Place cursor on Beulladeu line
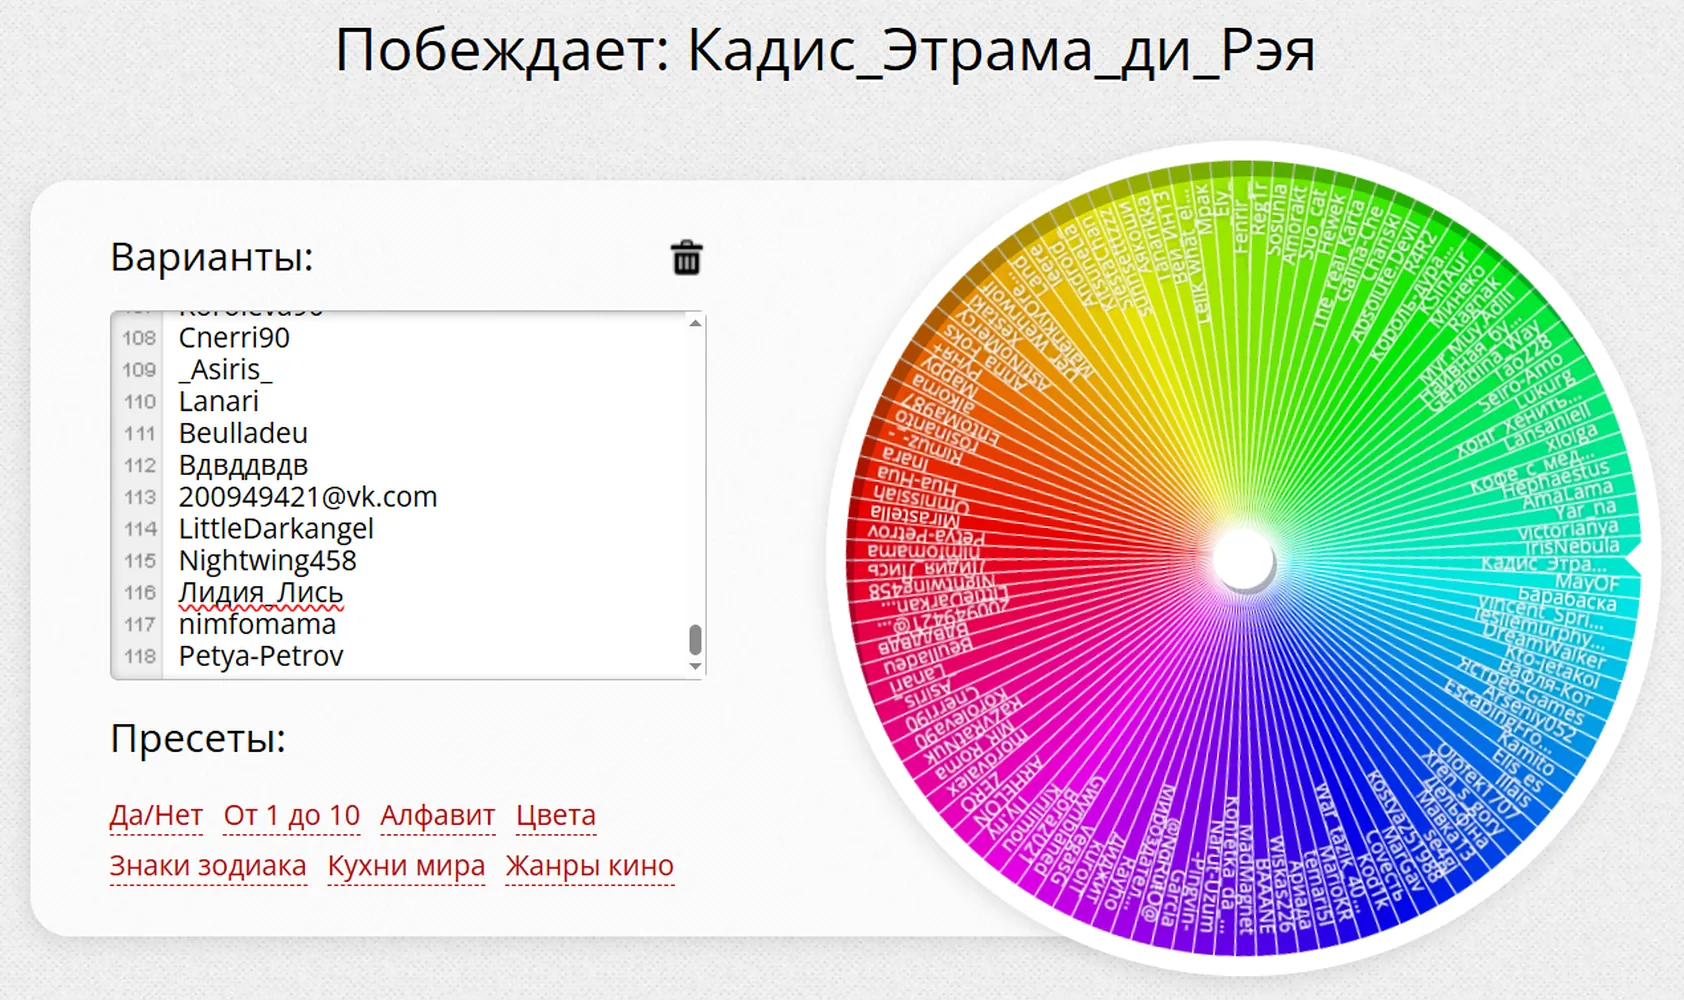Screen dimensions: 1684x1000 (243, 434)
